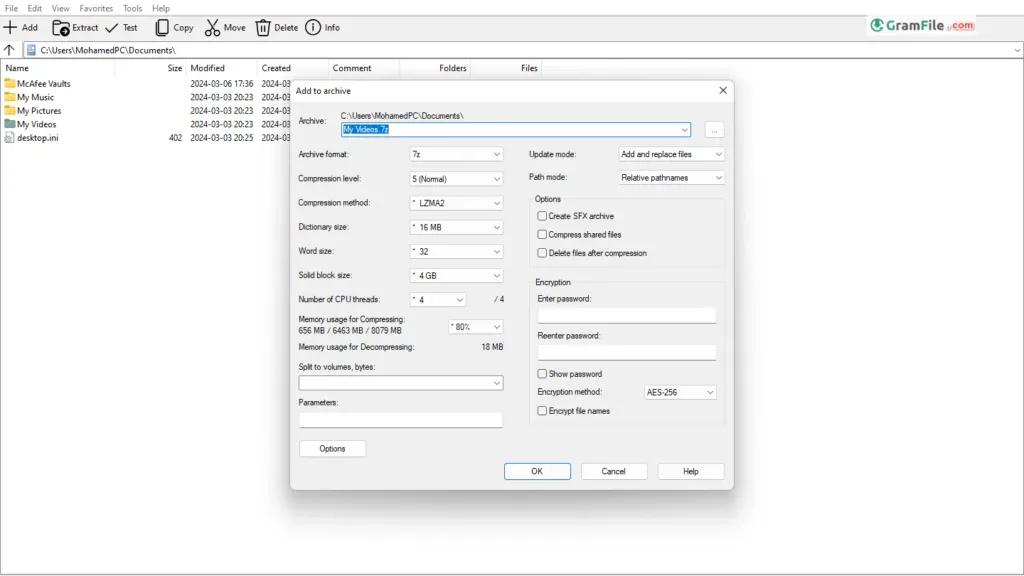Click OK to create the archive
This screenshot has width=1024, height=576.
(x=537, y=471)
